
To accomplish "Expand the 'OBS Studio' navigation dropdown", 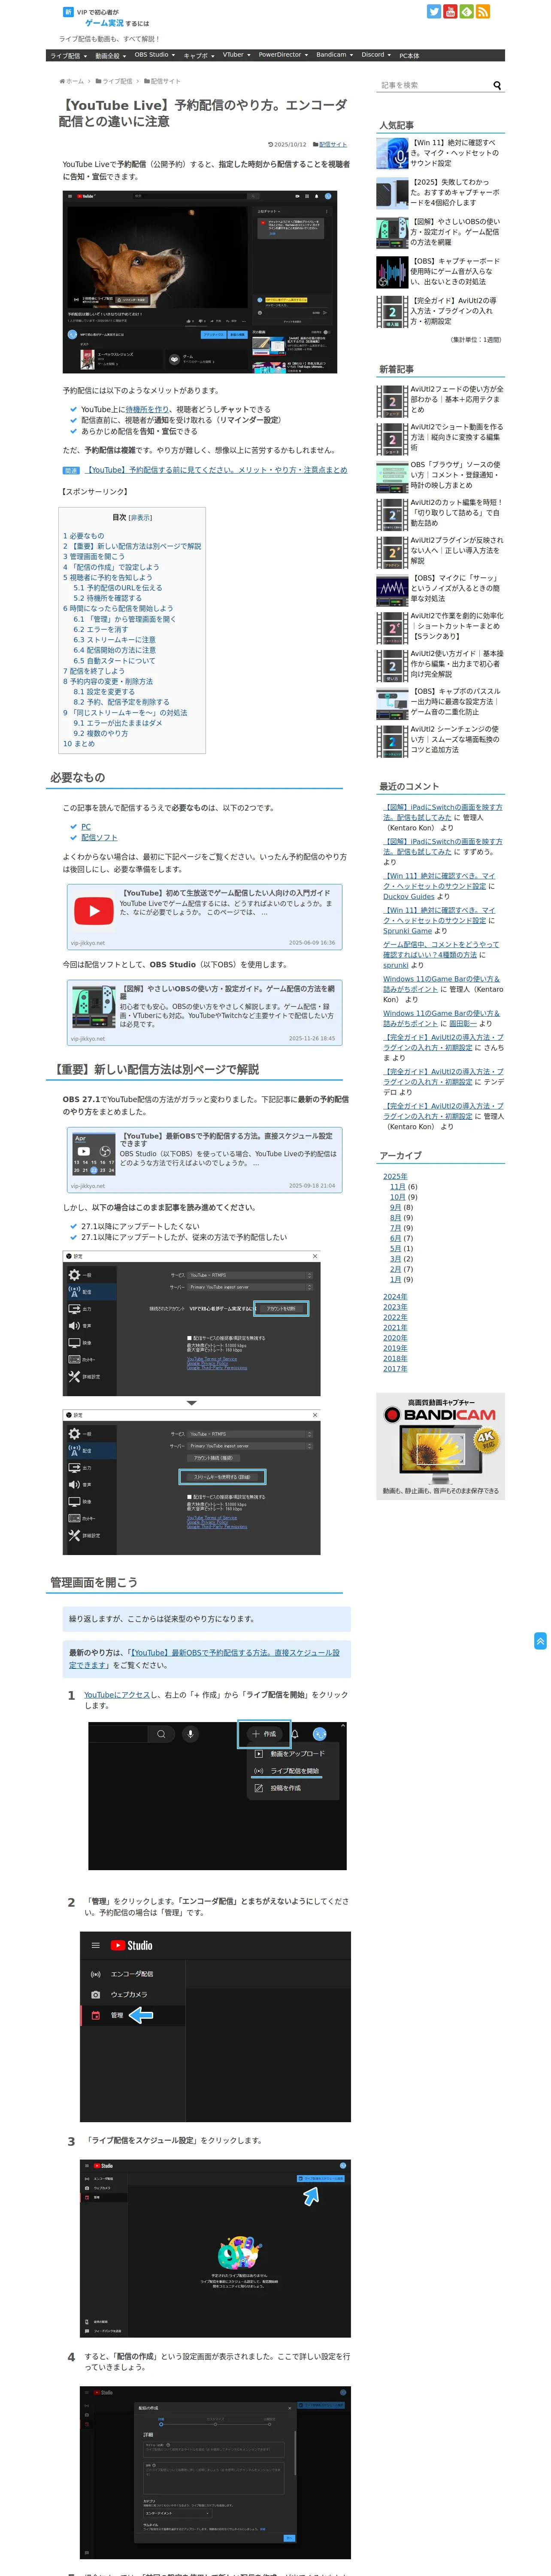I will pyautogui.click(x=155, y=55).
